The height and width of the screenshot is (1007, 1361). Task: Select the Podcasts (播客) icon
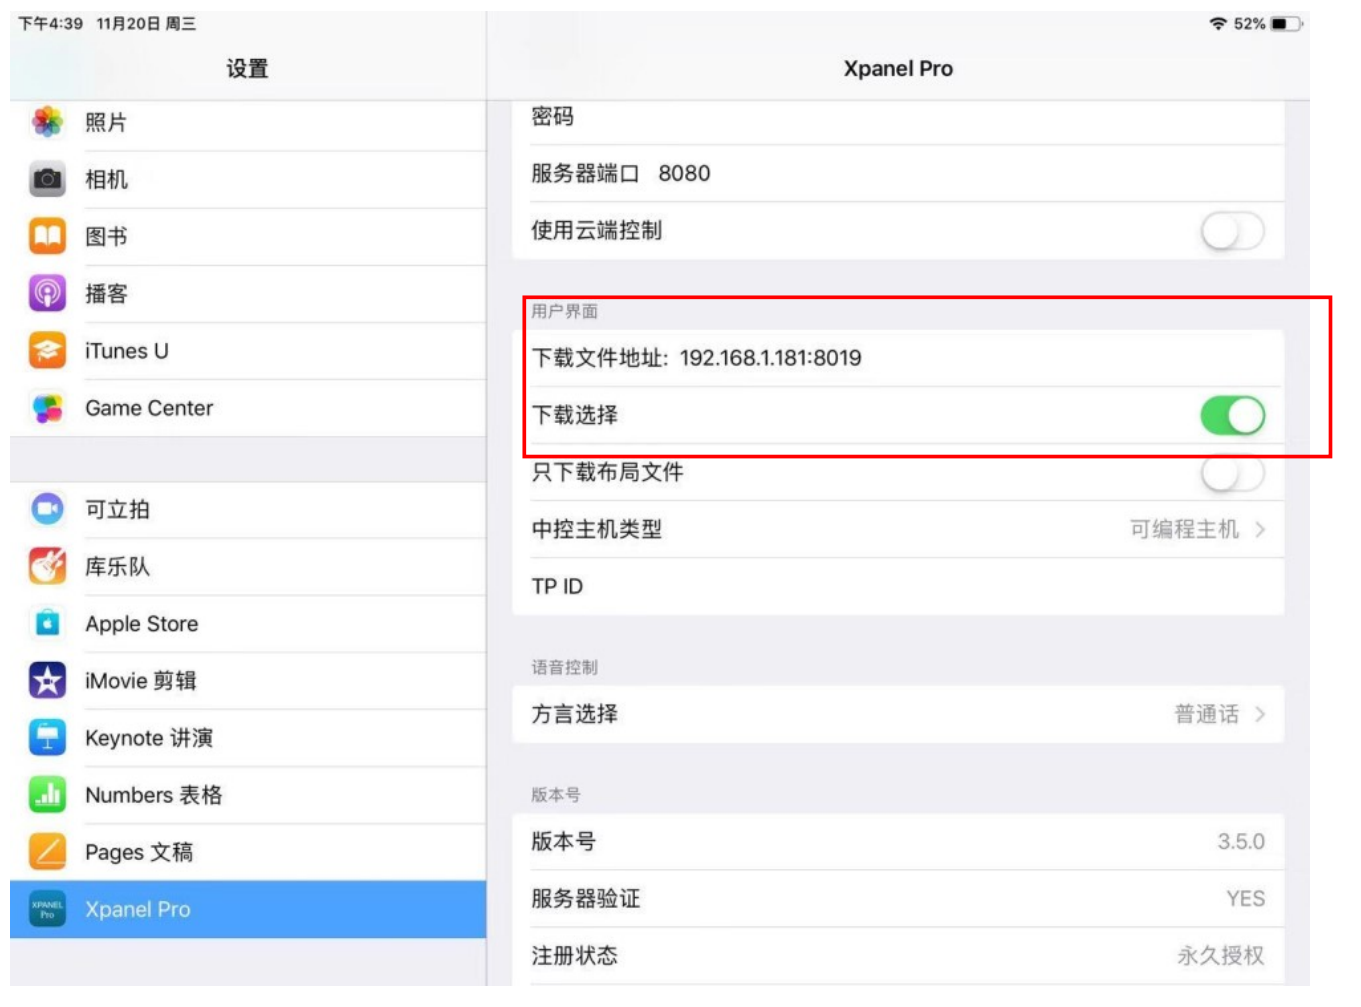[47, 293]
